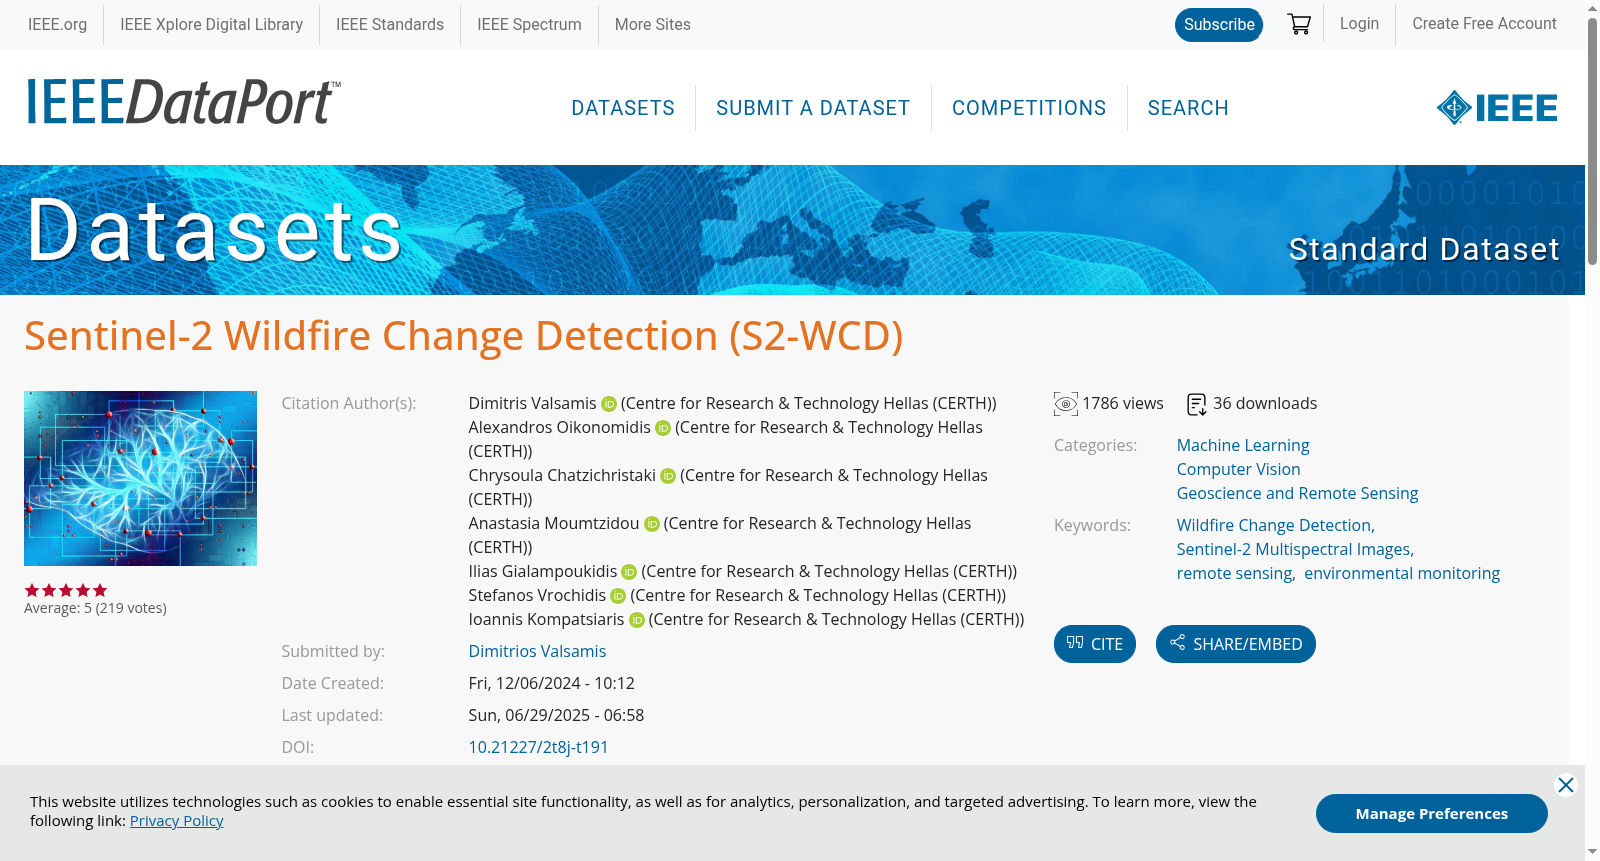The height and width of the screenshot is (861, 1600).
Task: Click the Subscribe button
Action: point(1219,24)
